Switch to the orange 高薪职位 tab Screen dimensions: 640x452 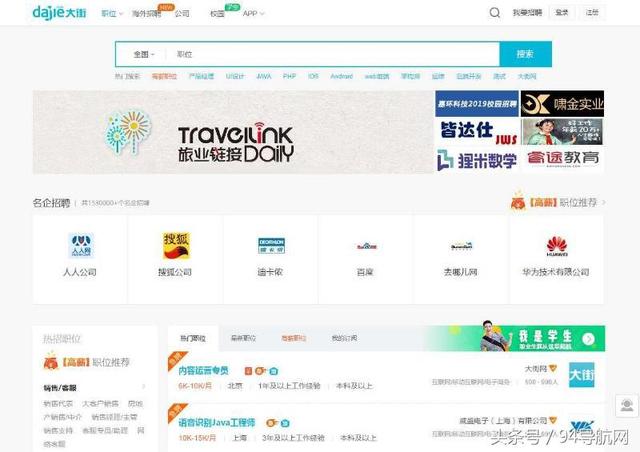pyautogui.click(x=293, y=338)
